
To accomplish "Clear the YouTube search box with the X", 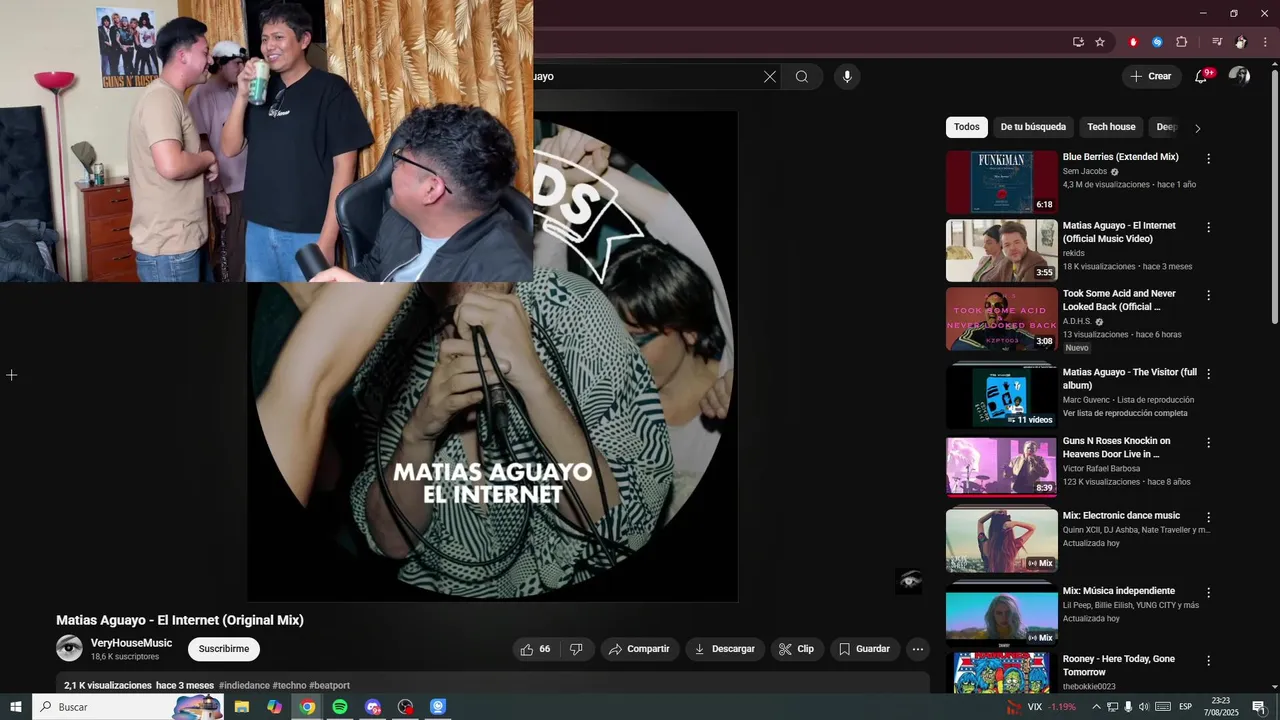I will point(770,76).
